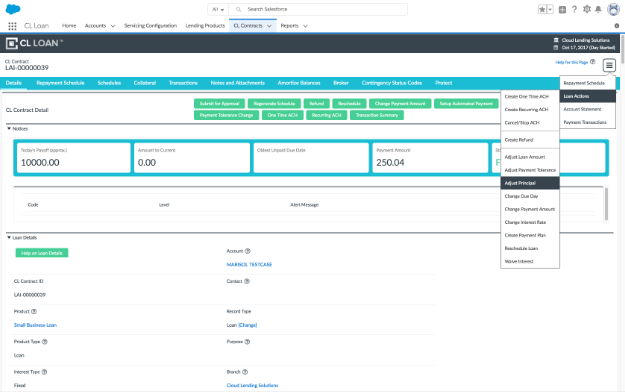
Task: Expand the CL Contracts nav chevron
Action: (269, 26)
